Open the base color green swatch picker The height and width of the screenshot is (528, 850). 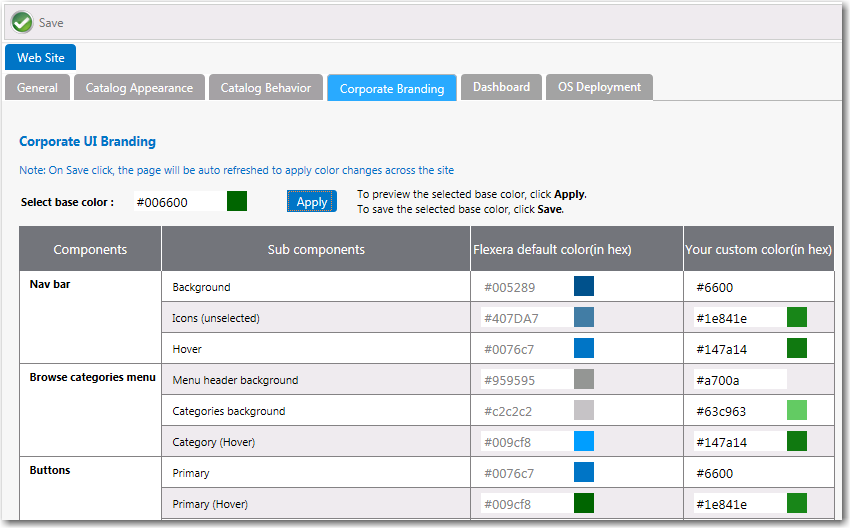click(237, 202)
